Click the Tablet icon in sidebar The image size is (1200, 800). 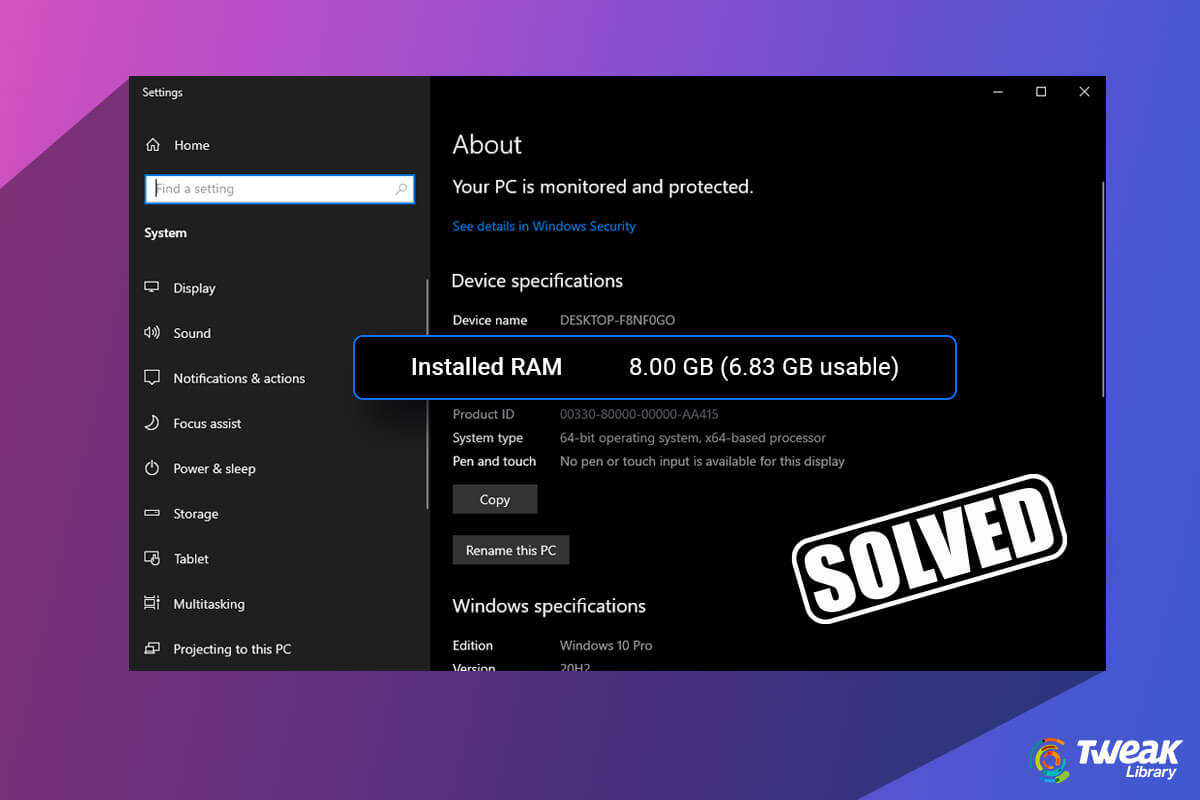[x=152, y=558]
